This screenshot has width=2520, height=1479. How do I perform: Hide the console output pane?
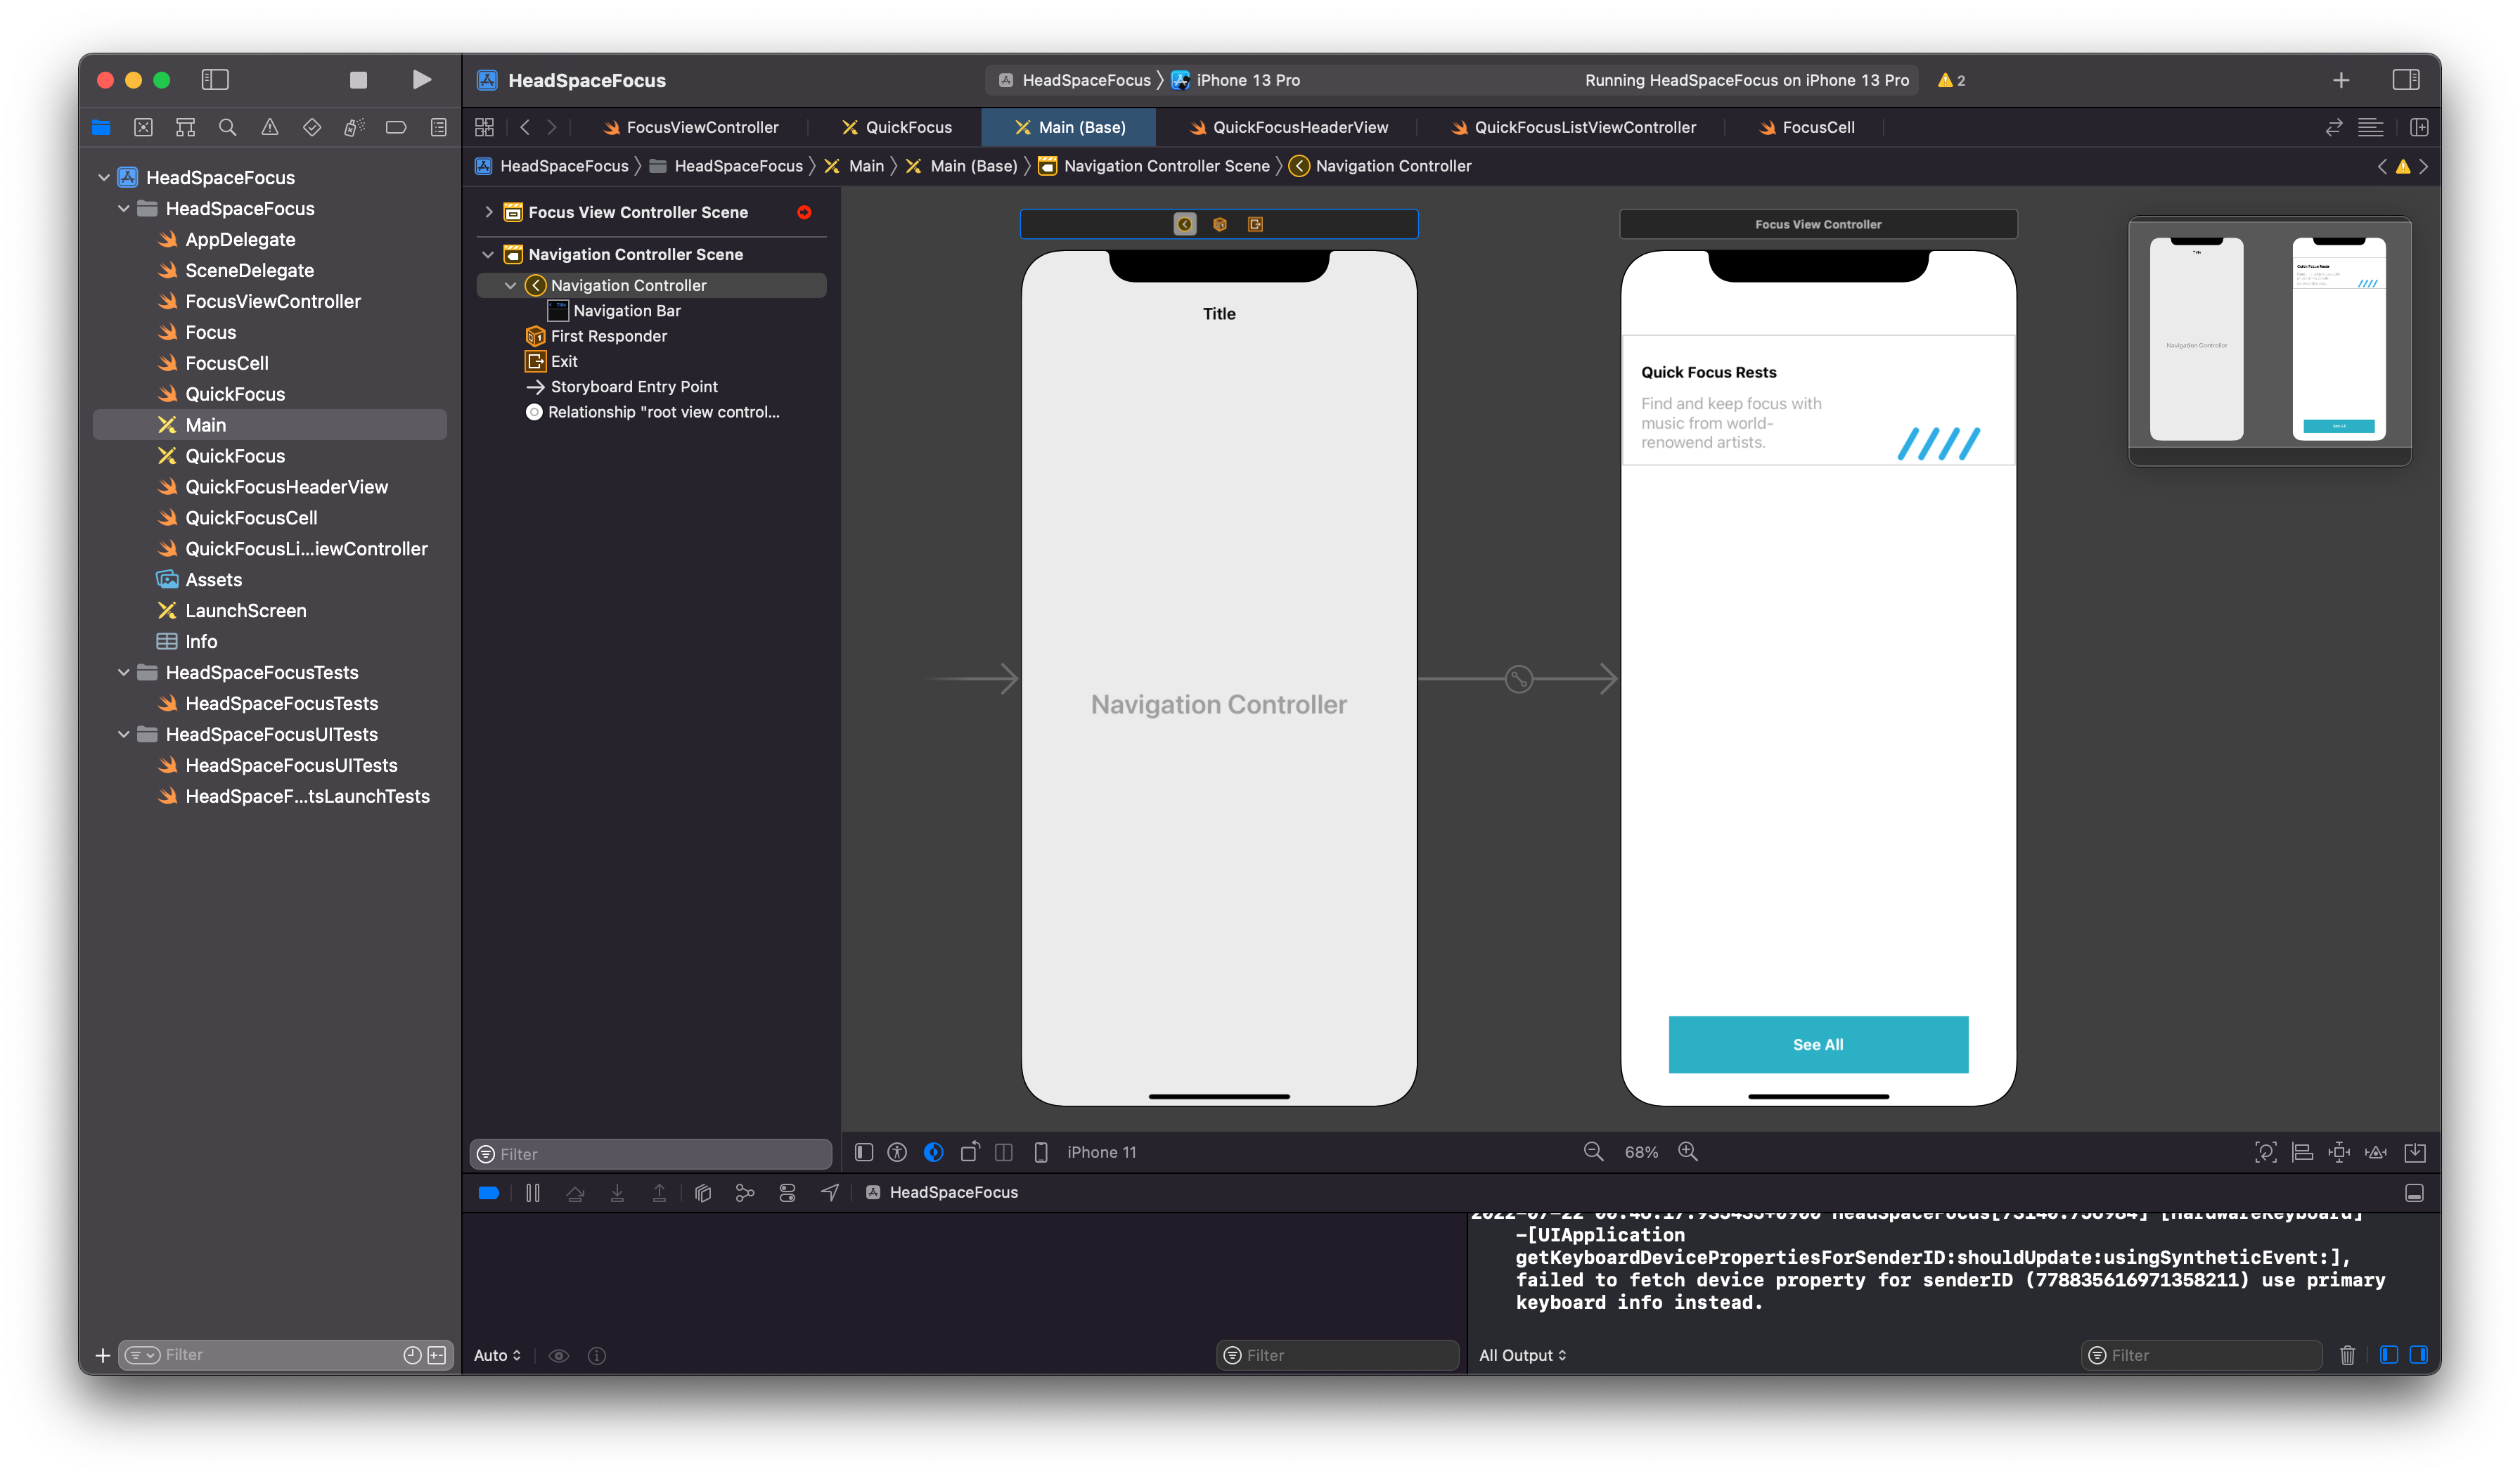[2418, 1355]
